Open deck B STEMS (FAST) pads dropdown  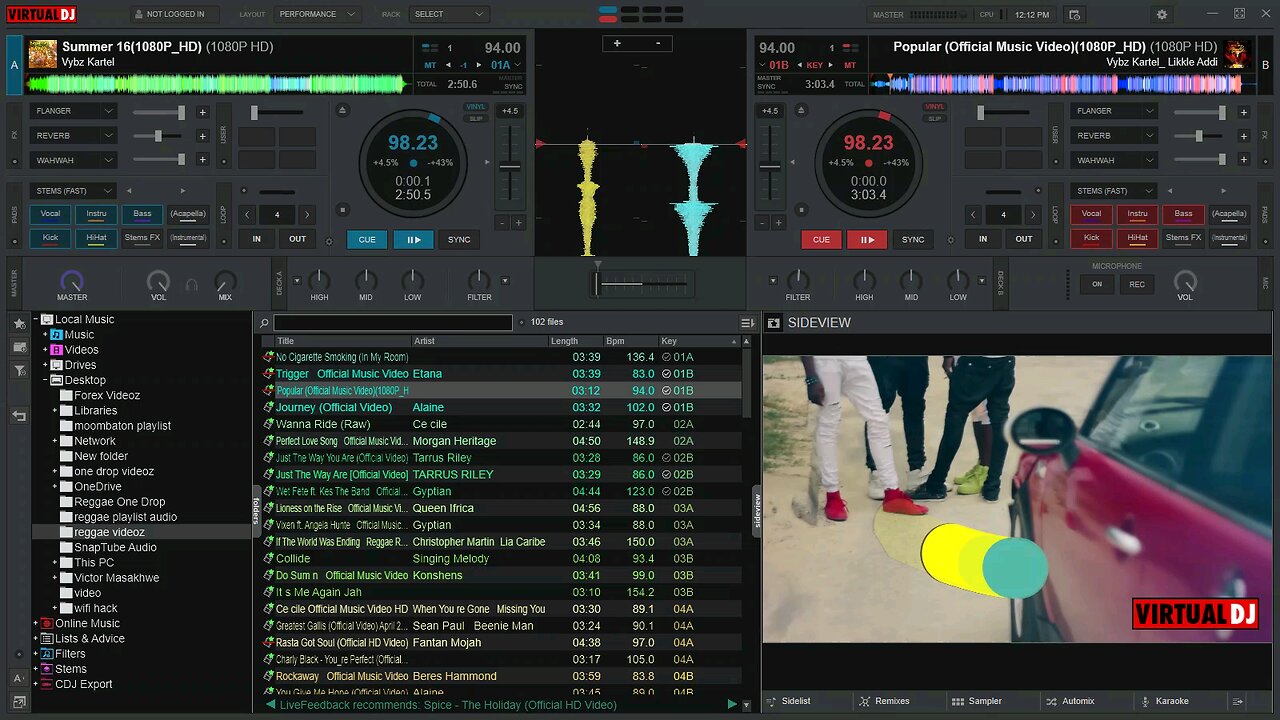click(1113, 191)
